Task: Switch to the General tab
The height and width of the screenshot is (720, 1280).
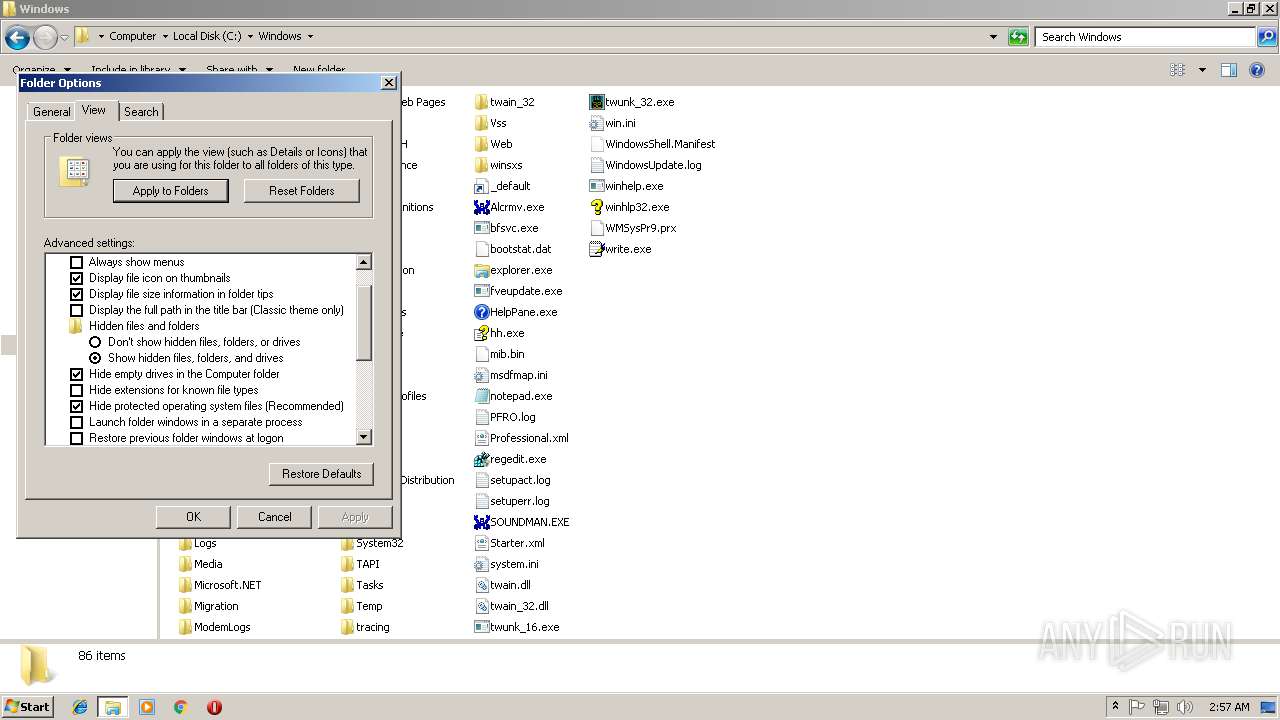Action: click(x=51, y=112)
